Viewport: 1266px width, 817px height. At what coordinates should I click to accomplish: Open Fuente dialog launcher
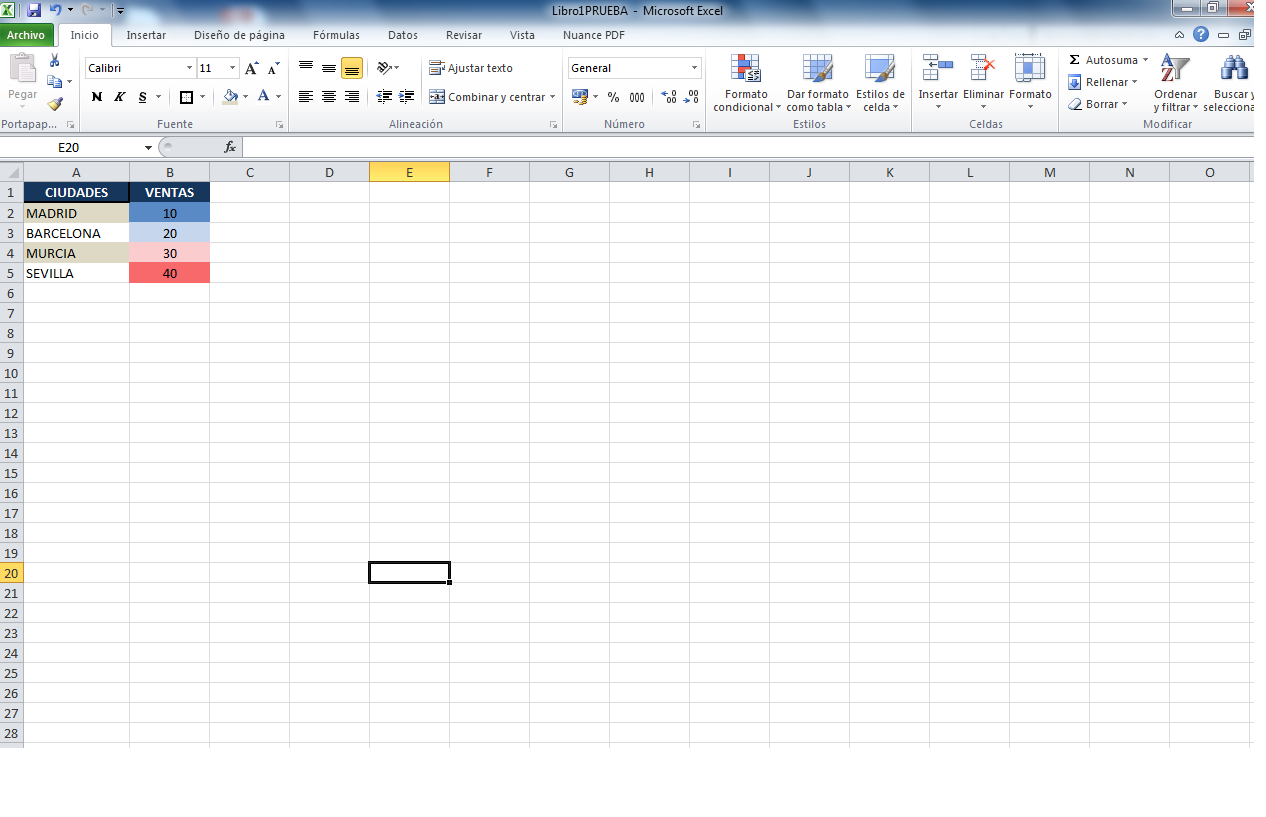tap(279, 125)
